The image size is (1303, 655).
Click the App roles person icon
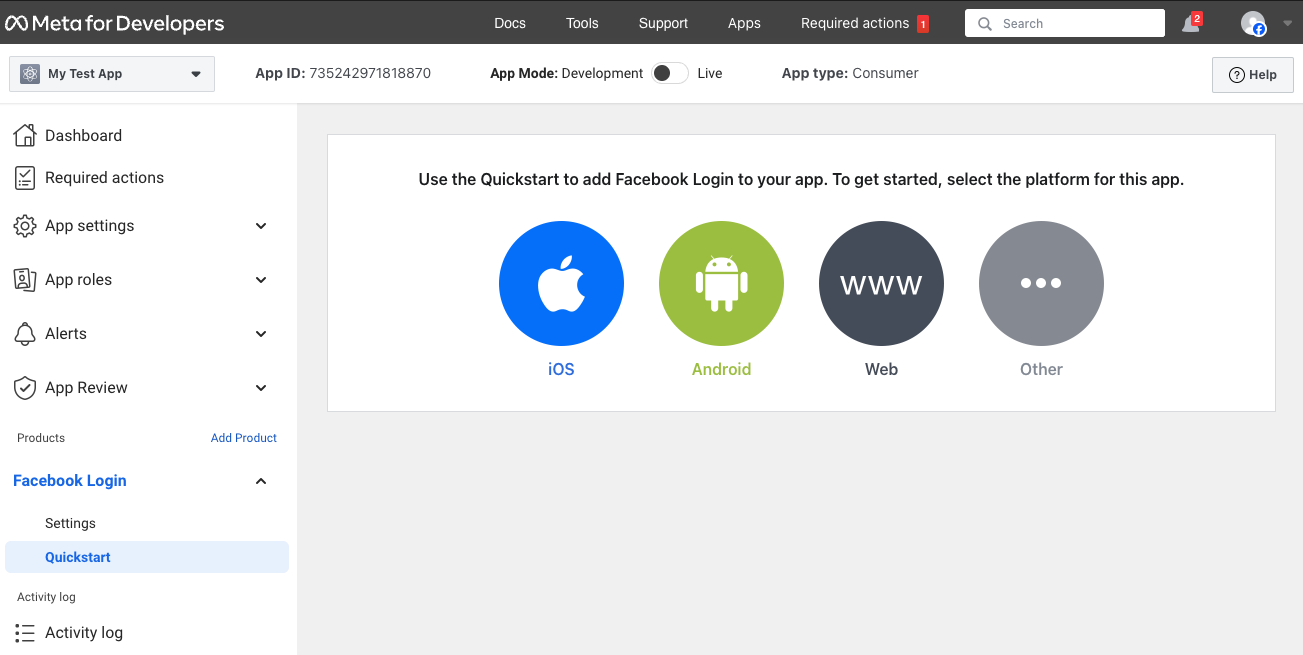(x=25, y=280)
